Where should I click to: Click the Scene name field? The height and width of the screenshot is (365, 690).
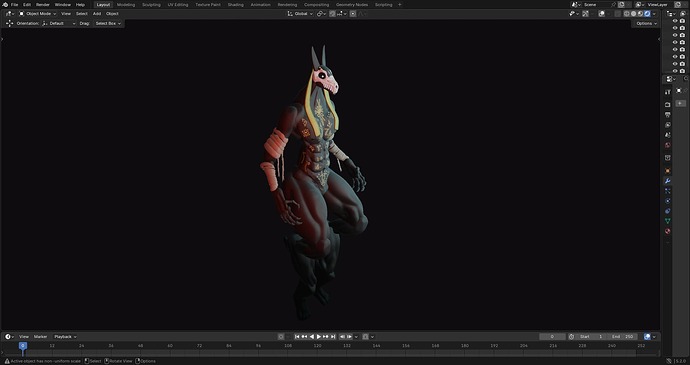tap(597, 4)
